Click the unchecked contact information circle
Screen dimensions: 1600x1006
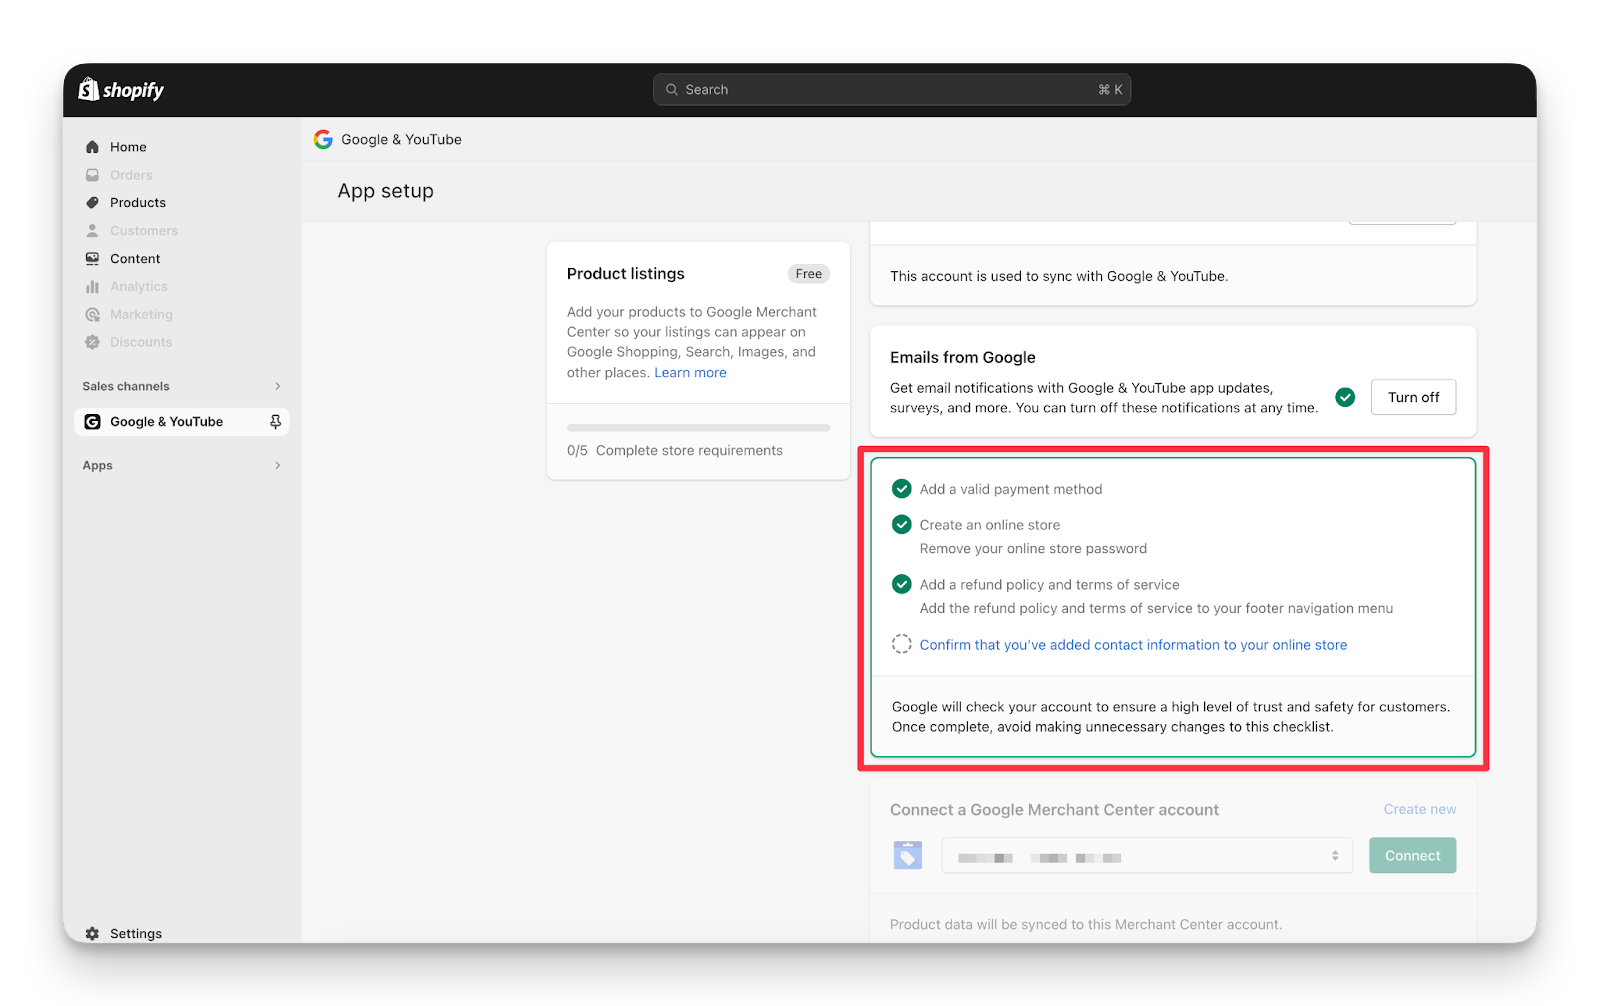[901, 645]
